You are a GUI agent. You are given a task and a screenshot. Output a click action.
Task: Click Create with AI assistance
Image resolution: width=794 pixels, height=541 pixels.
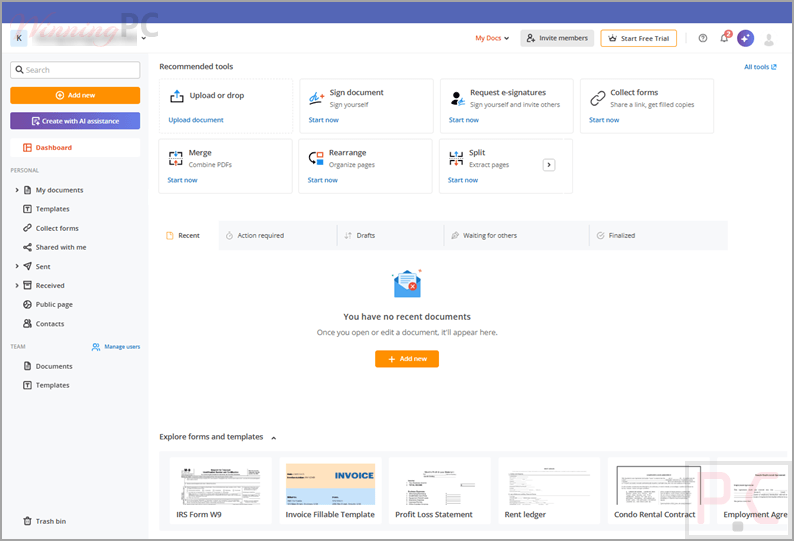(x=75, y=121)
